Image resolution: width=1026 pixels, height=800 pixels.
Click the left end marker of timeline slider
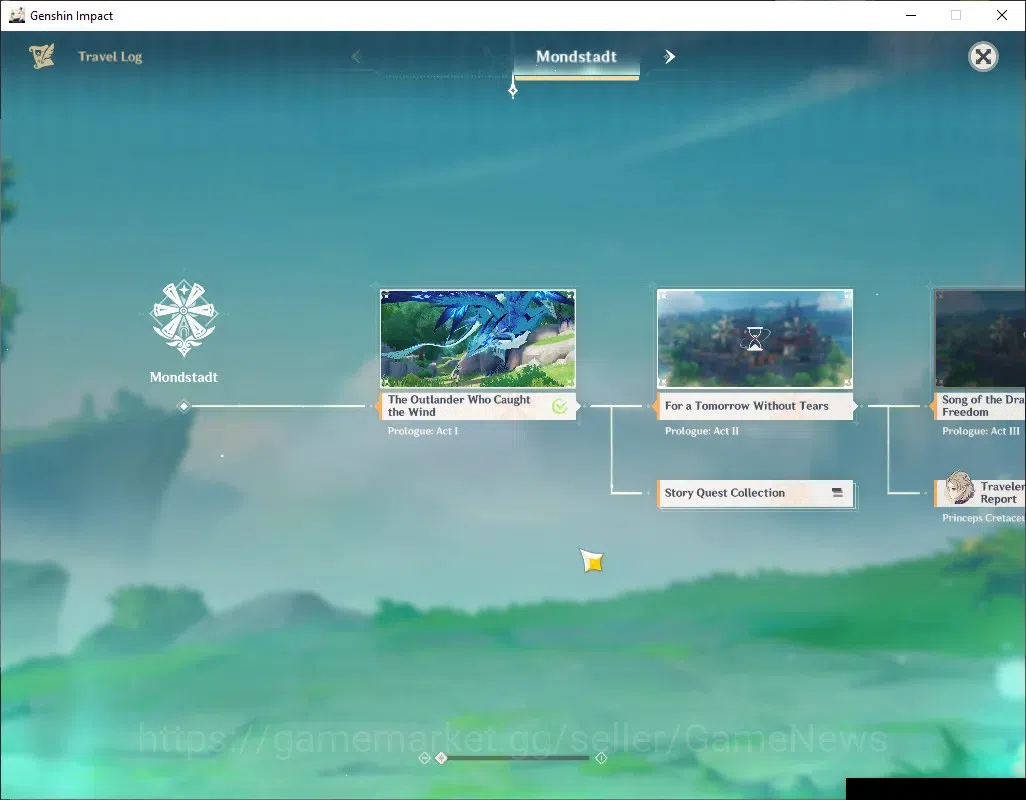click(x=424, y=757)
